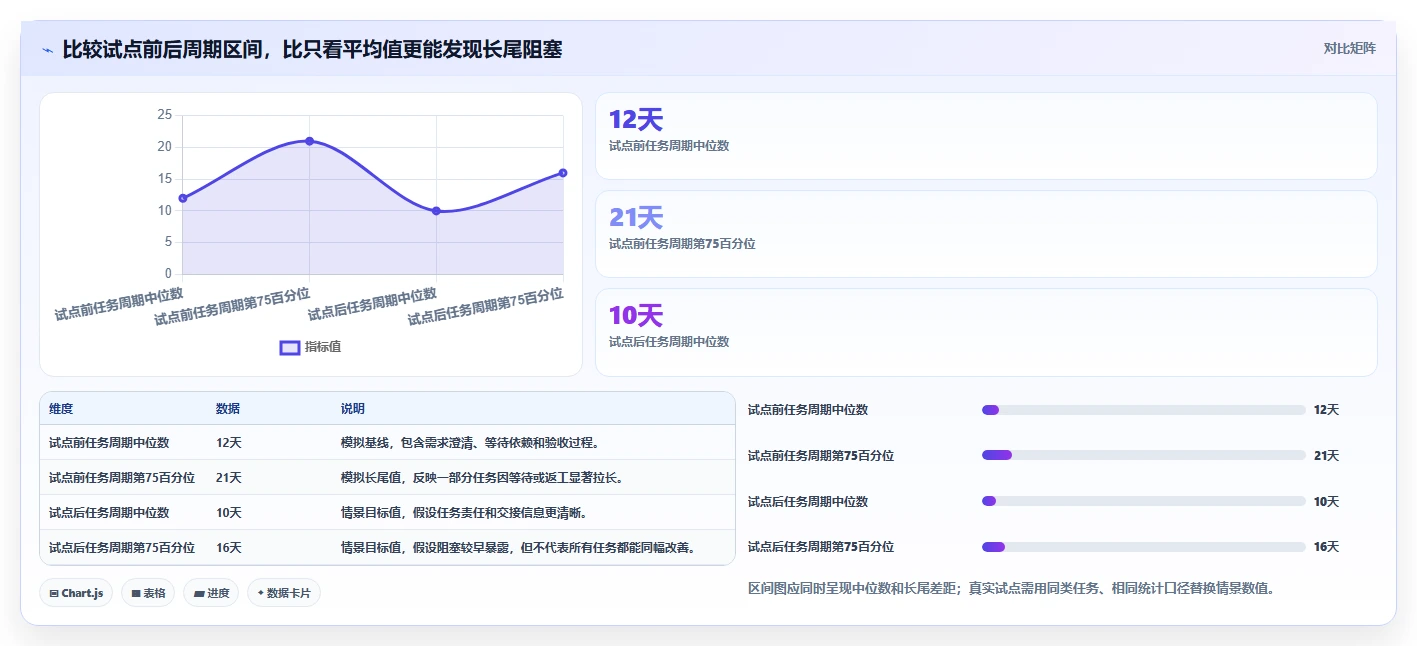Click description starting 模拟长尾值
This screenshot has height=646, width=1417.
coord(482,478)
